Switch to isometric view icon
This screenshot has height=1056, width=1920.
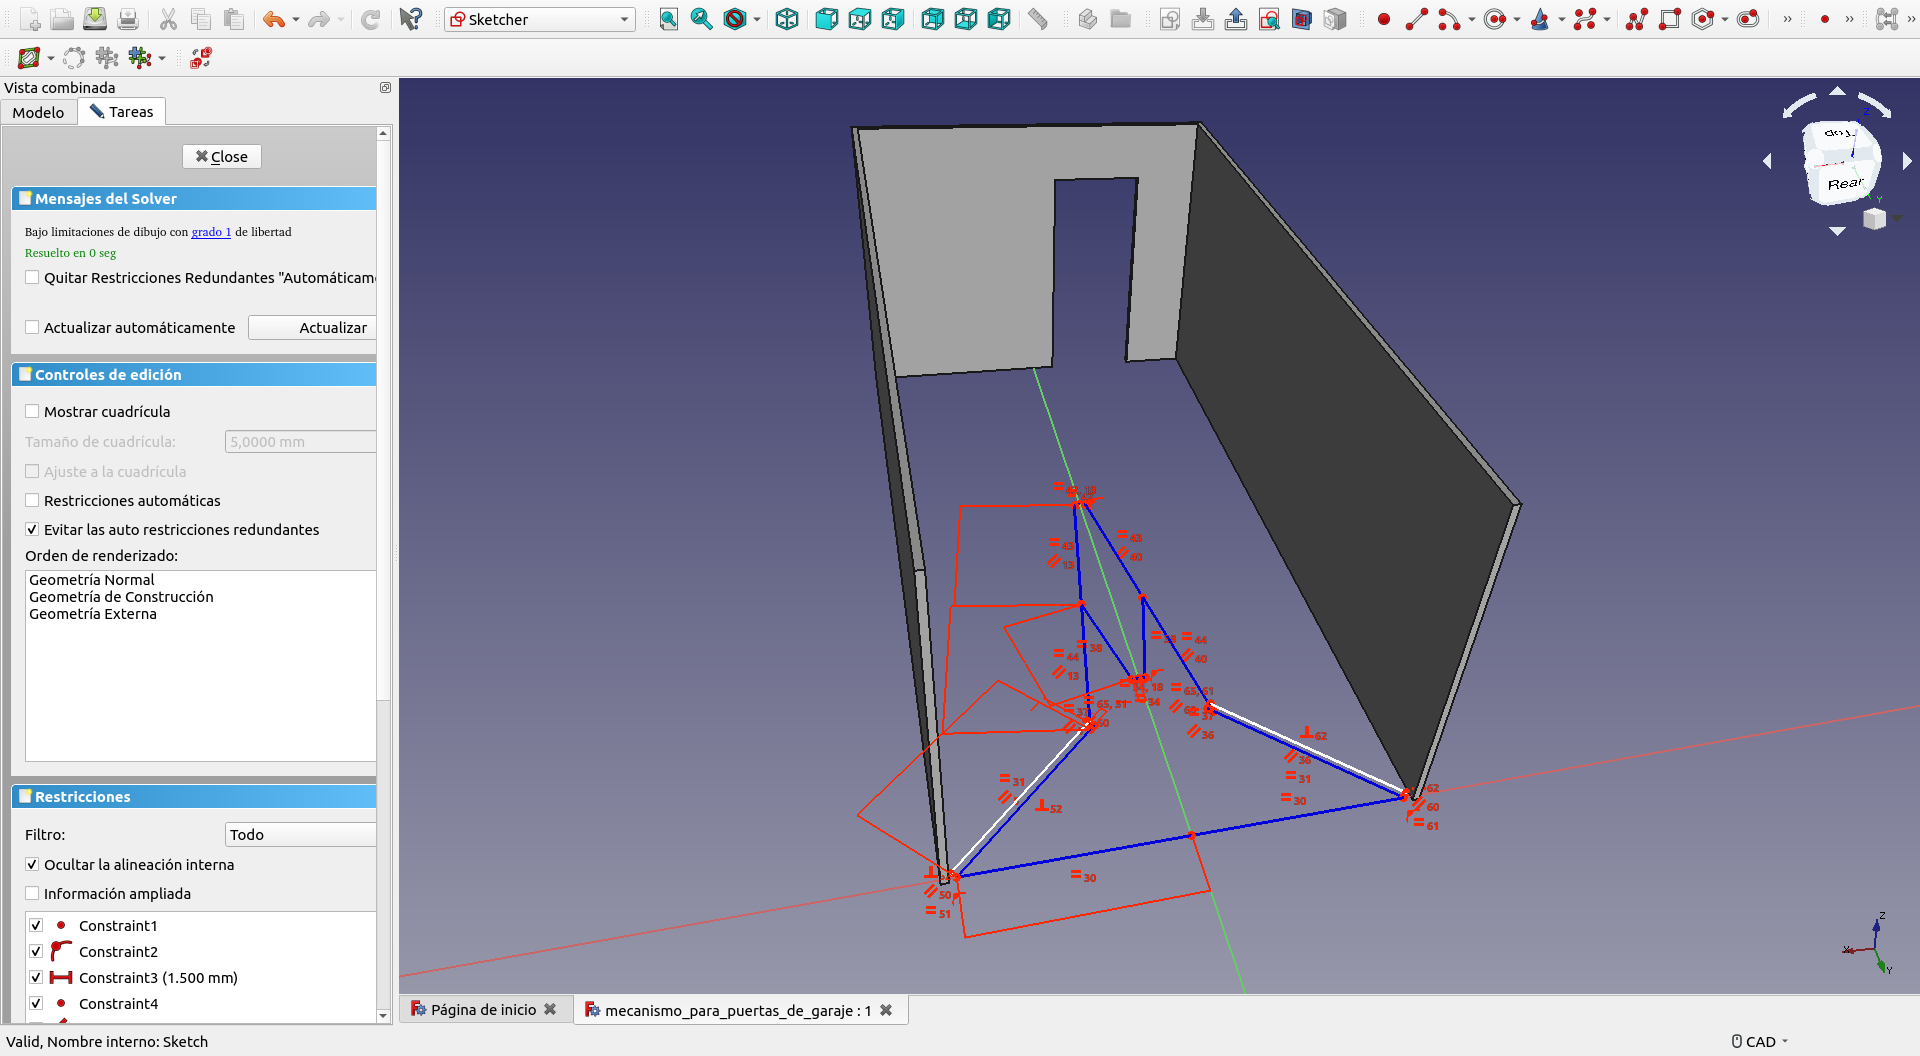coord(787,19)
